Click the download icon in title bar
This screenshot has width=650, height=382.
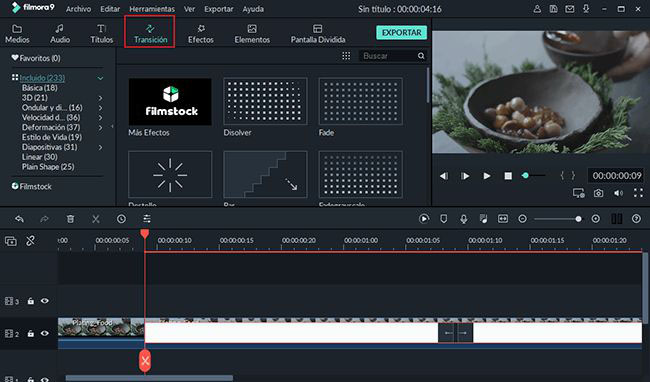pos(586,9)
